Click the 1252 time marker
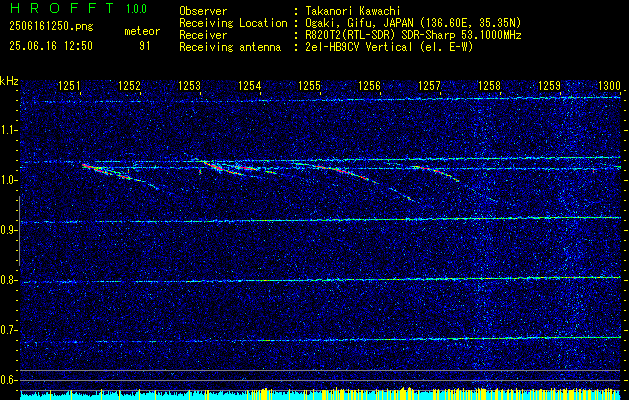The width and height of the screenshot is (629, 400). coord(129,85)
